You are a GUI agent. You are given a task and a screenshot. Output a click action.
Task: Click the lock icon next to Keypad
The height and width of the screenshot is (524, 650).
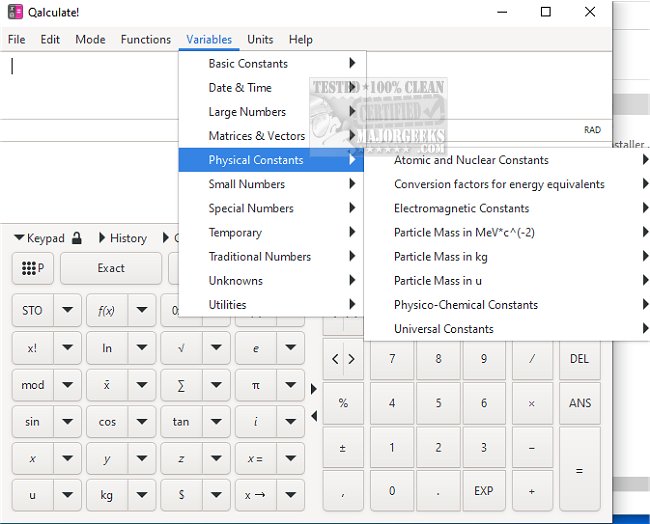pyautogui.click(x=76, y=238)
